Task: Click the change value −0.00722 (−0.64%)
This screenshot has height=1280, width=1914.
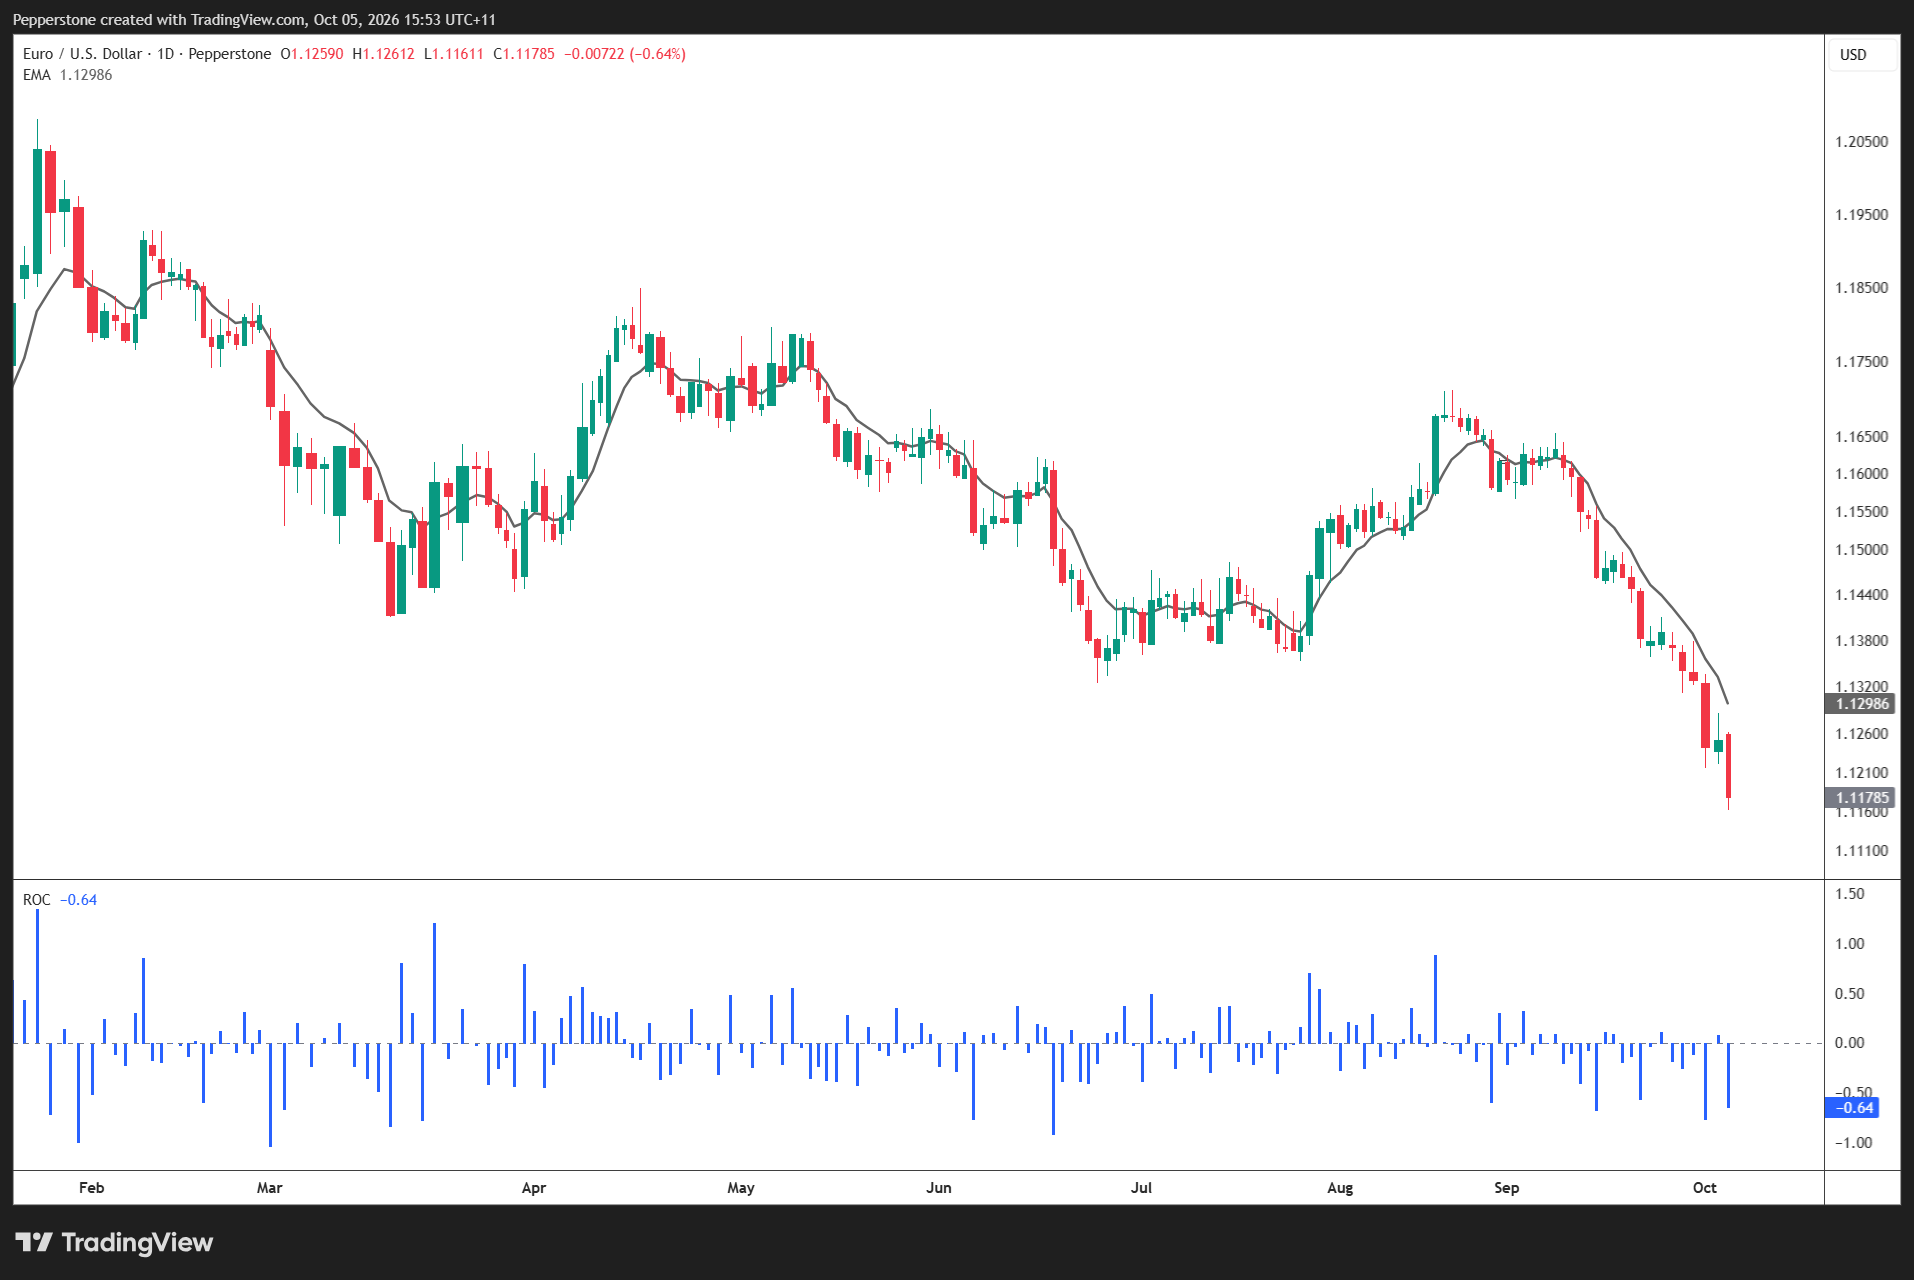Action: (x=625, y=54)
